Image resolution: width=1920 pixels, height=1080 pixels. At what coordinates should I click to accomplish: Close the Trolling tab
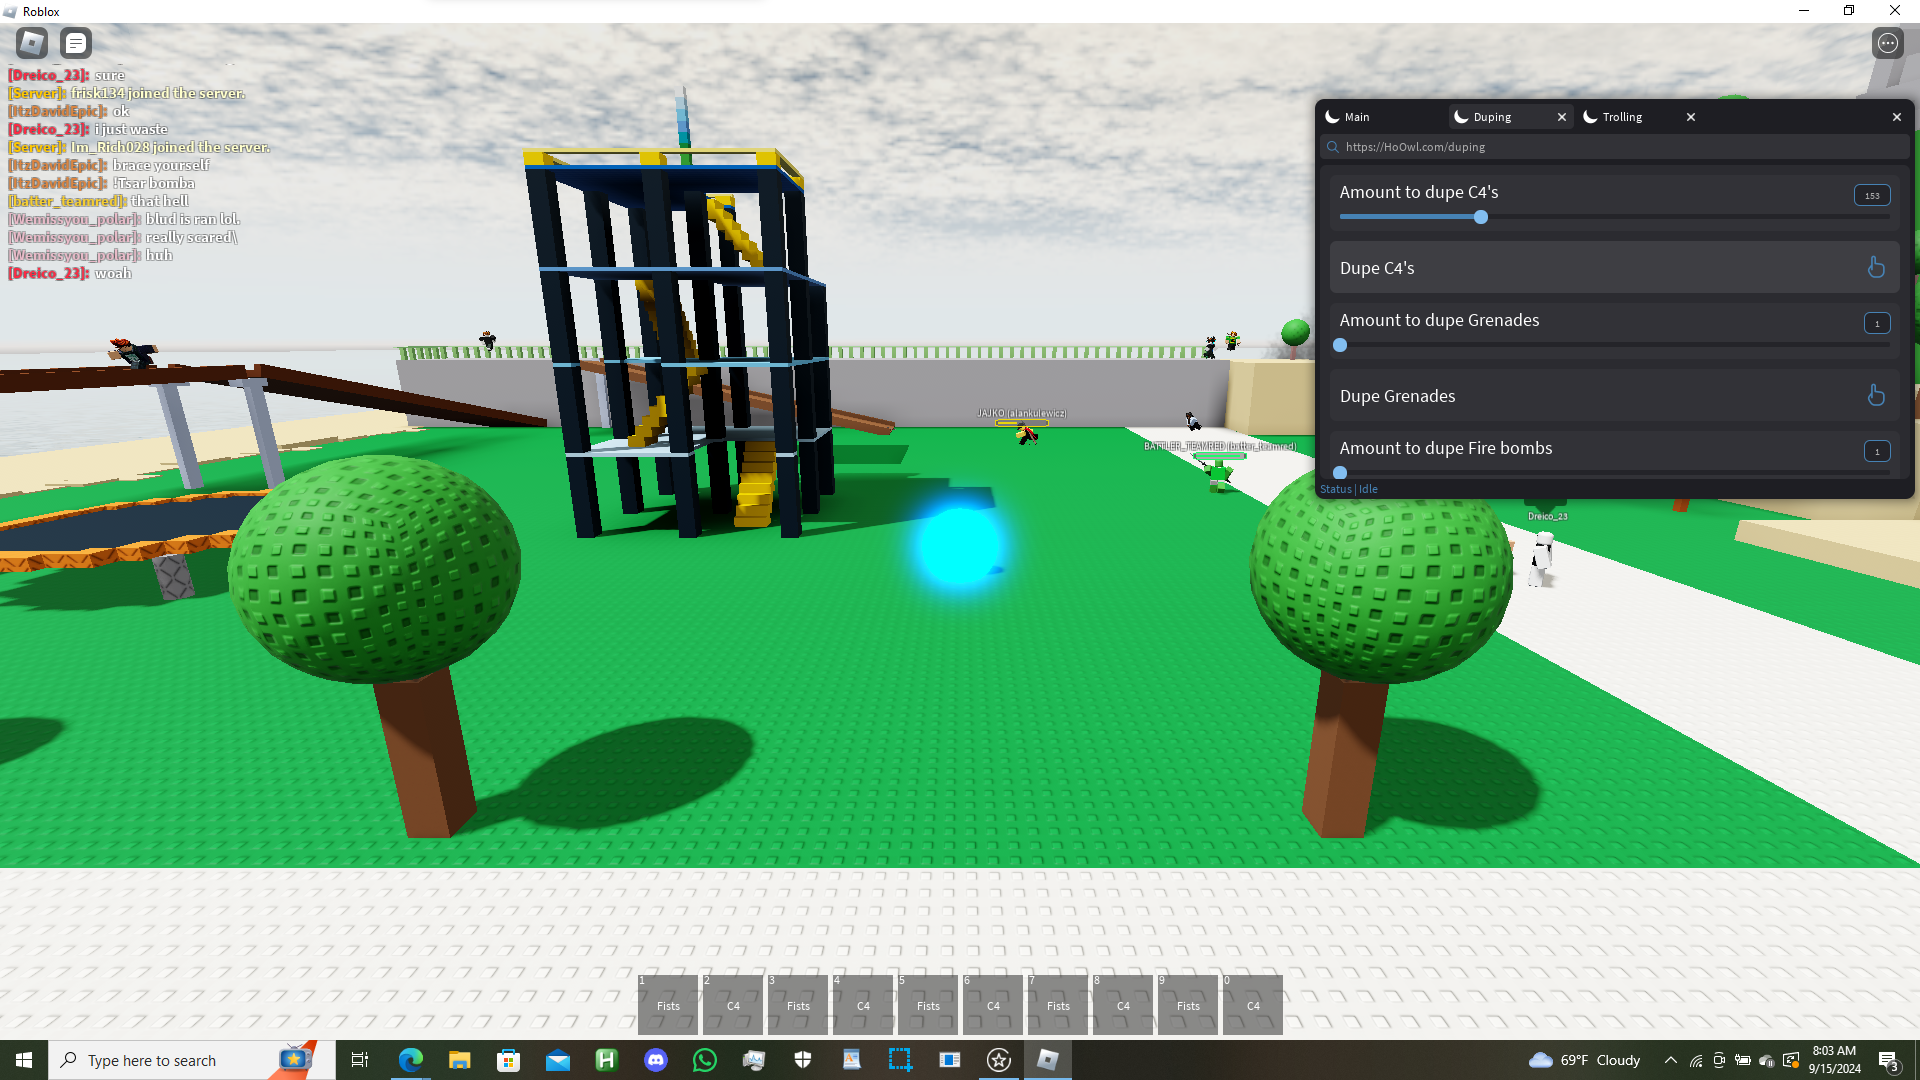coord(1690,117)
